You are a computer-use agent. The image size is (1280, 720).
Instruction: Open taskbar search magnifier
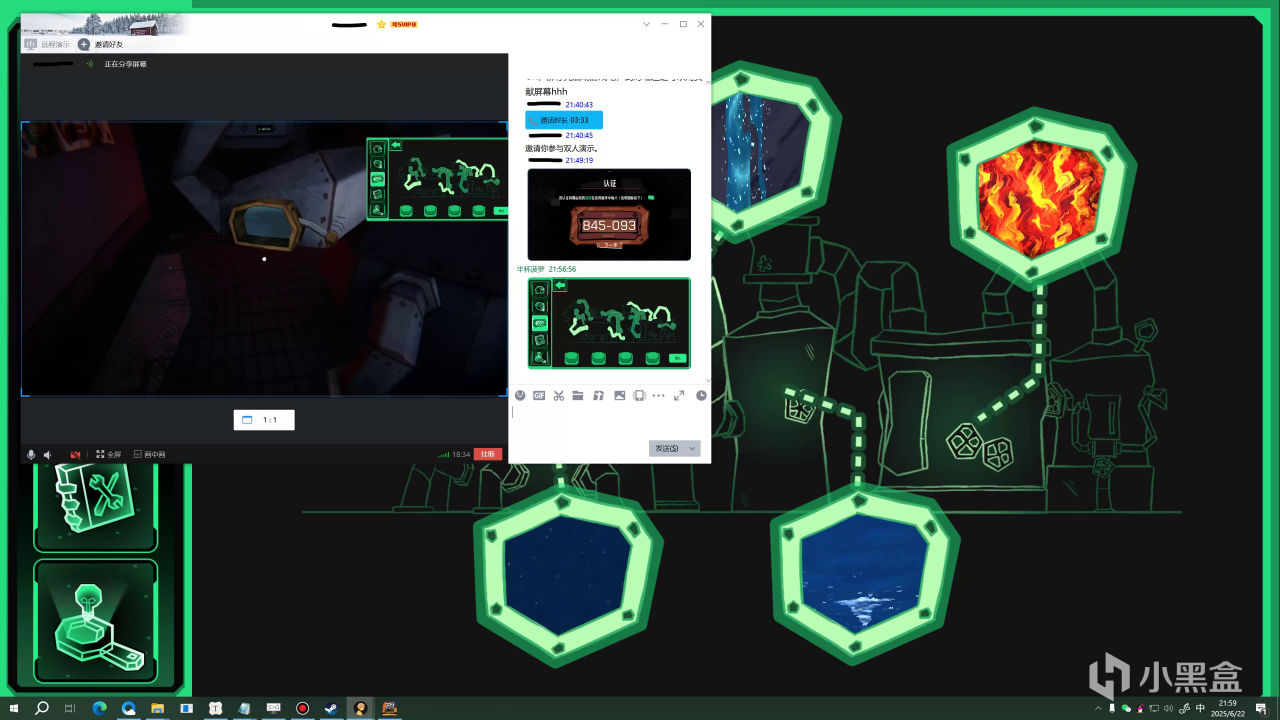point(42,708)
